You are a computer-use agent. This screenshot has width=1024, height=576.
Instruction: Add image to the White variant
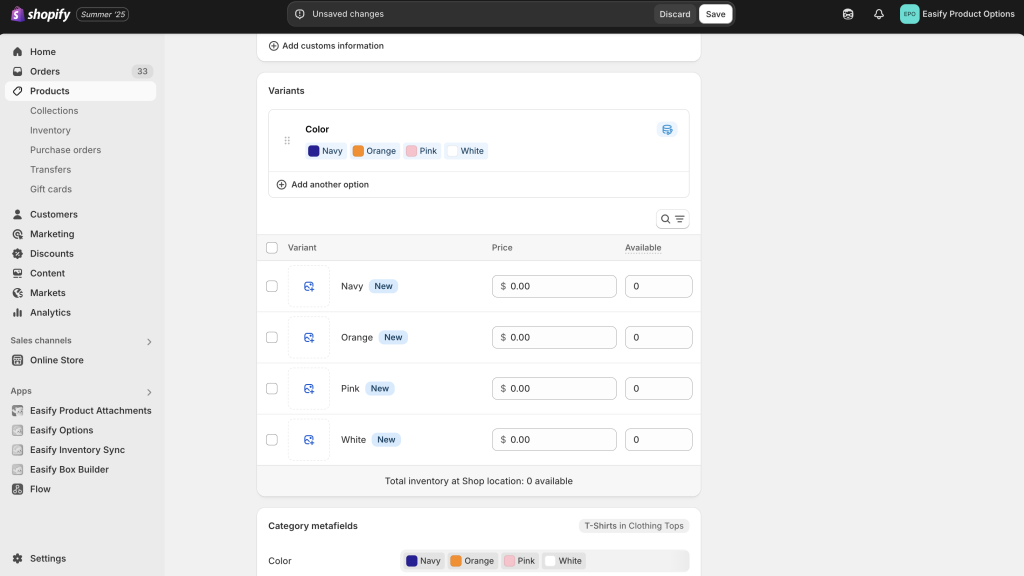[x=309, y=440]
